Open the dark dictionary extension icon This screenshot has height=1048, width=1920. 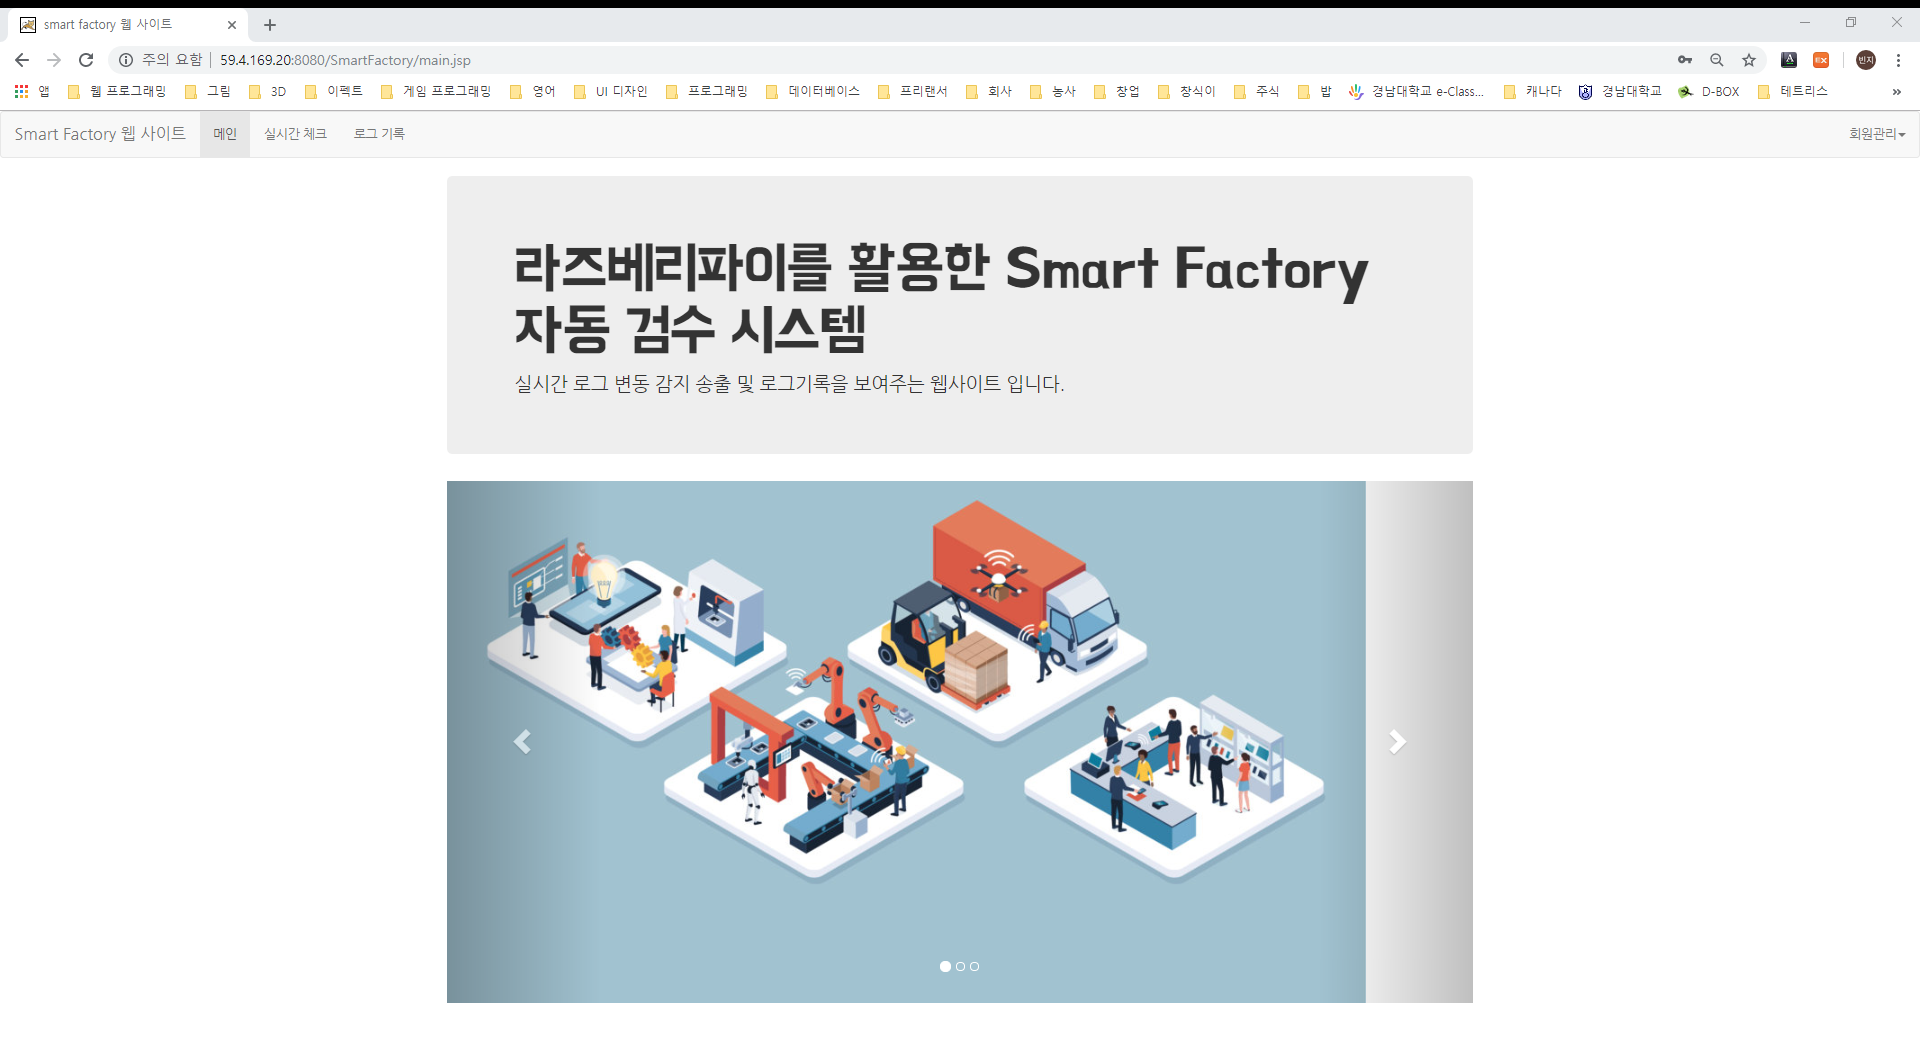pyautogui.click(x=1789, y=60)
